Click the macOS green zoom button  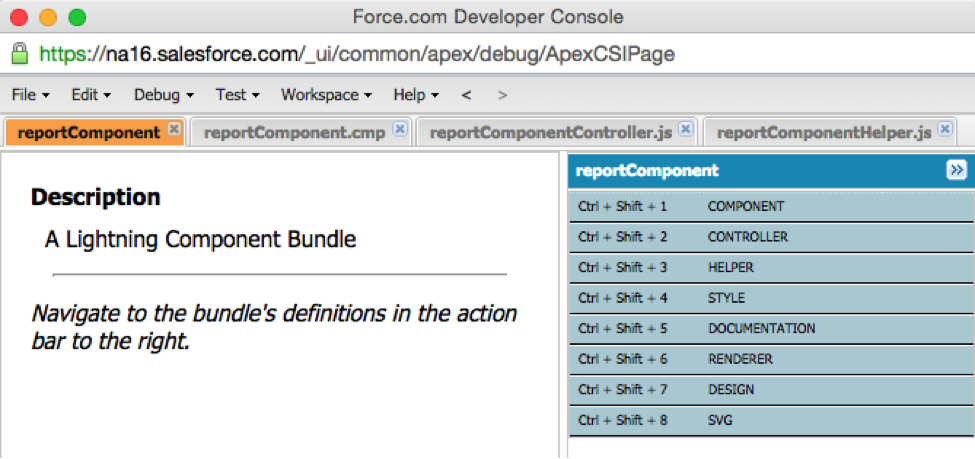click(77, 17)
